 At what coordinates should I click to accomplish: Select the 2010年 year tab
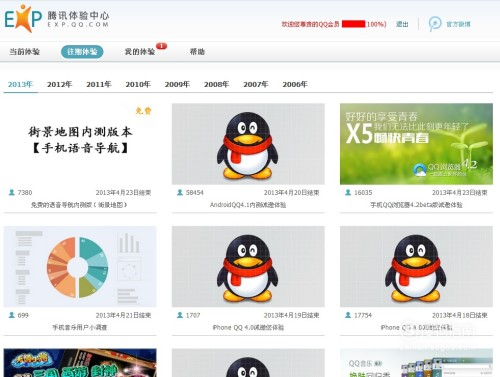[x=138, y=84]
